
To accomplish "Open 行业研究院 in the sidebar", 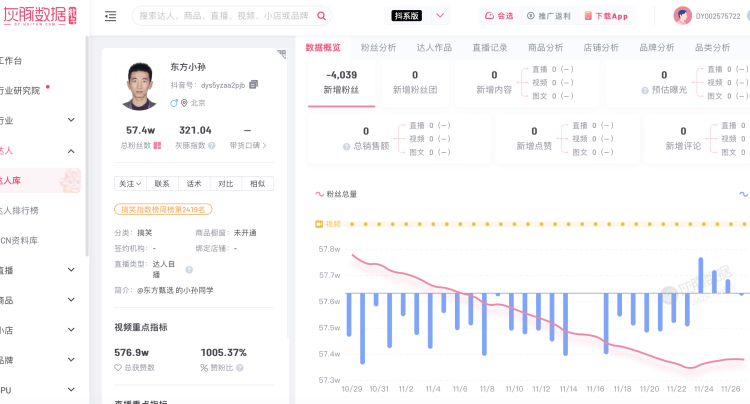I will point(20,90).
